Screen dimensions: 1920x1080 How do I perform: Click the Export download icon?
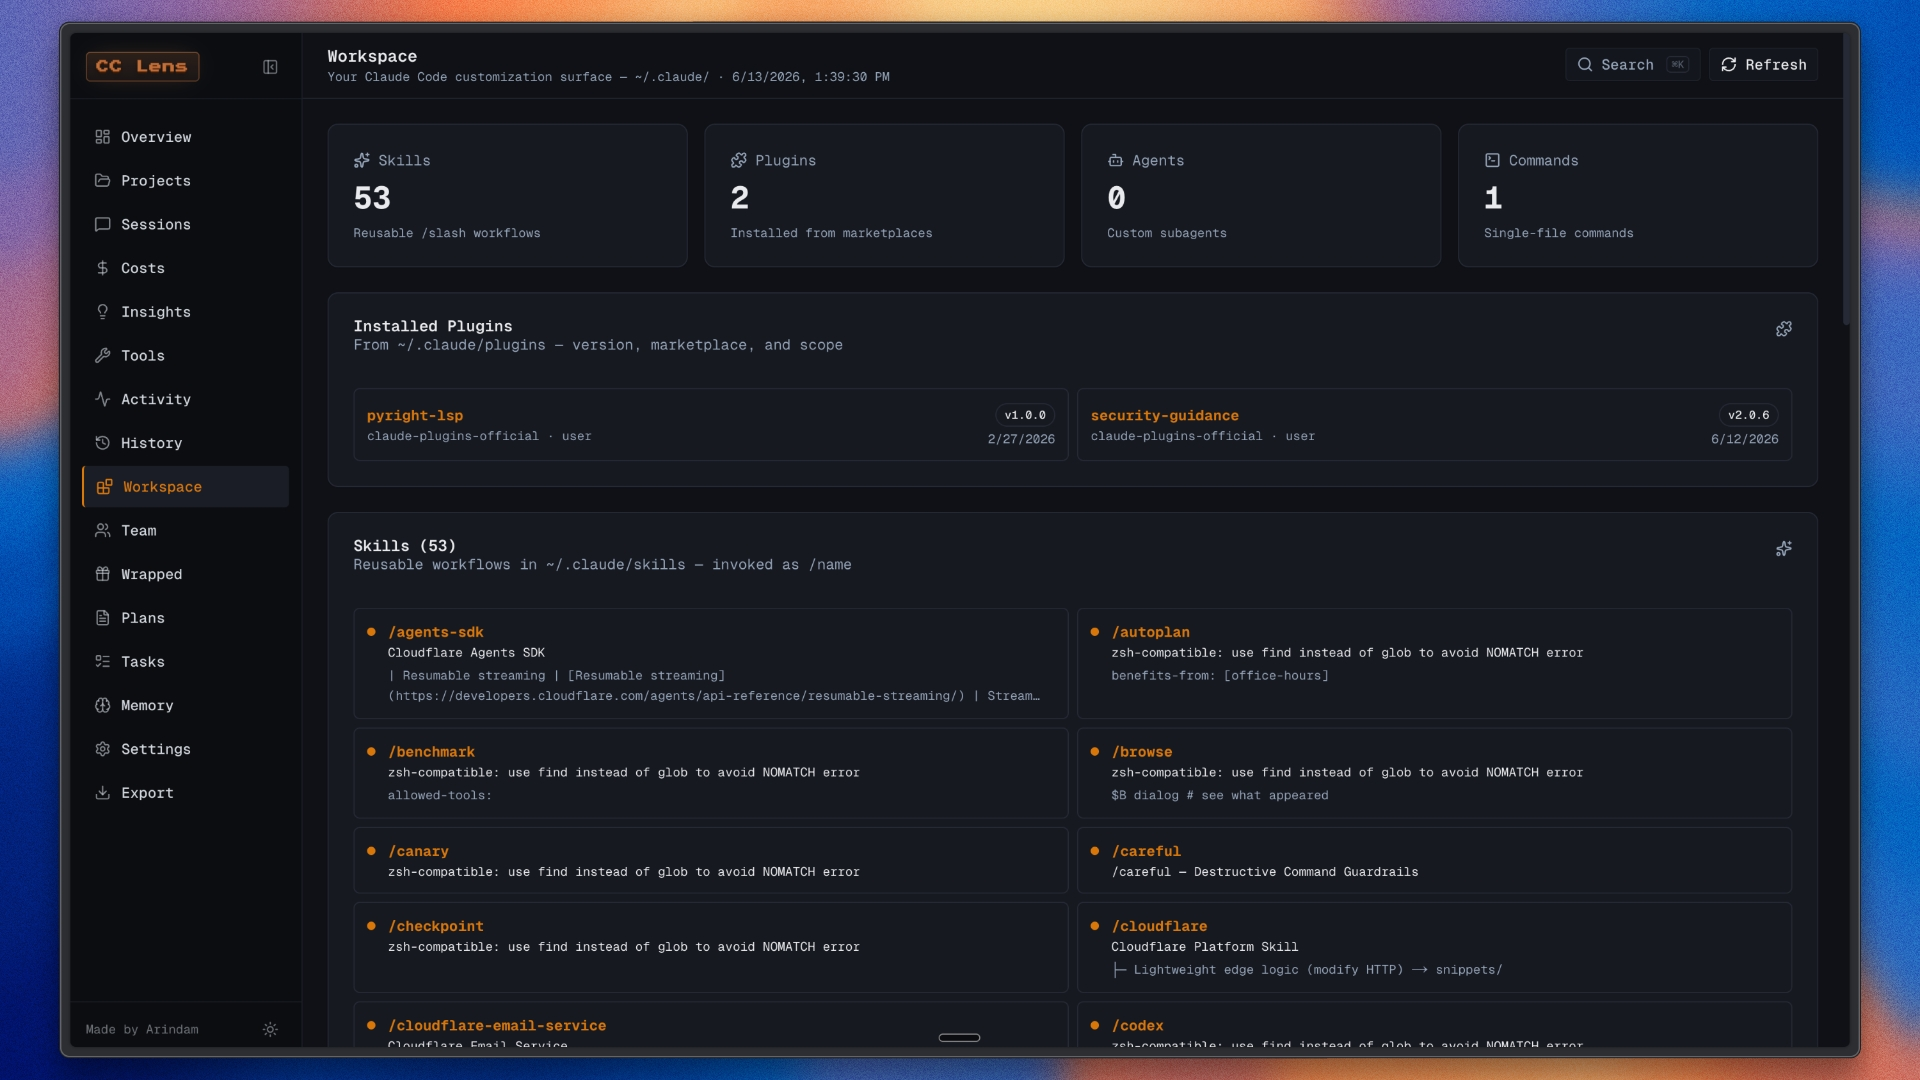pos(102,793)
